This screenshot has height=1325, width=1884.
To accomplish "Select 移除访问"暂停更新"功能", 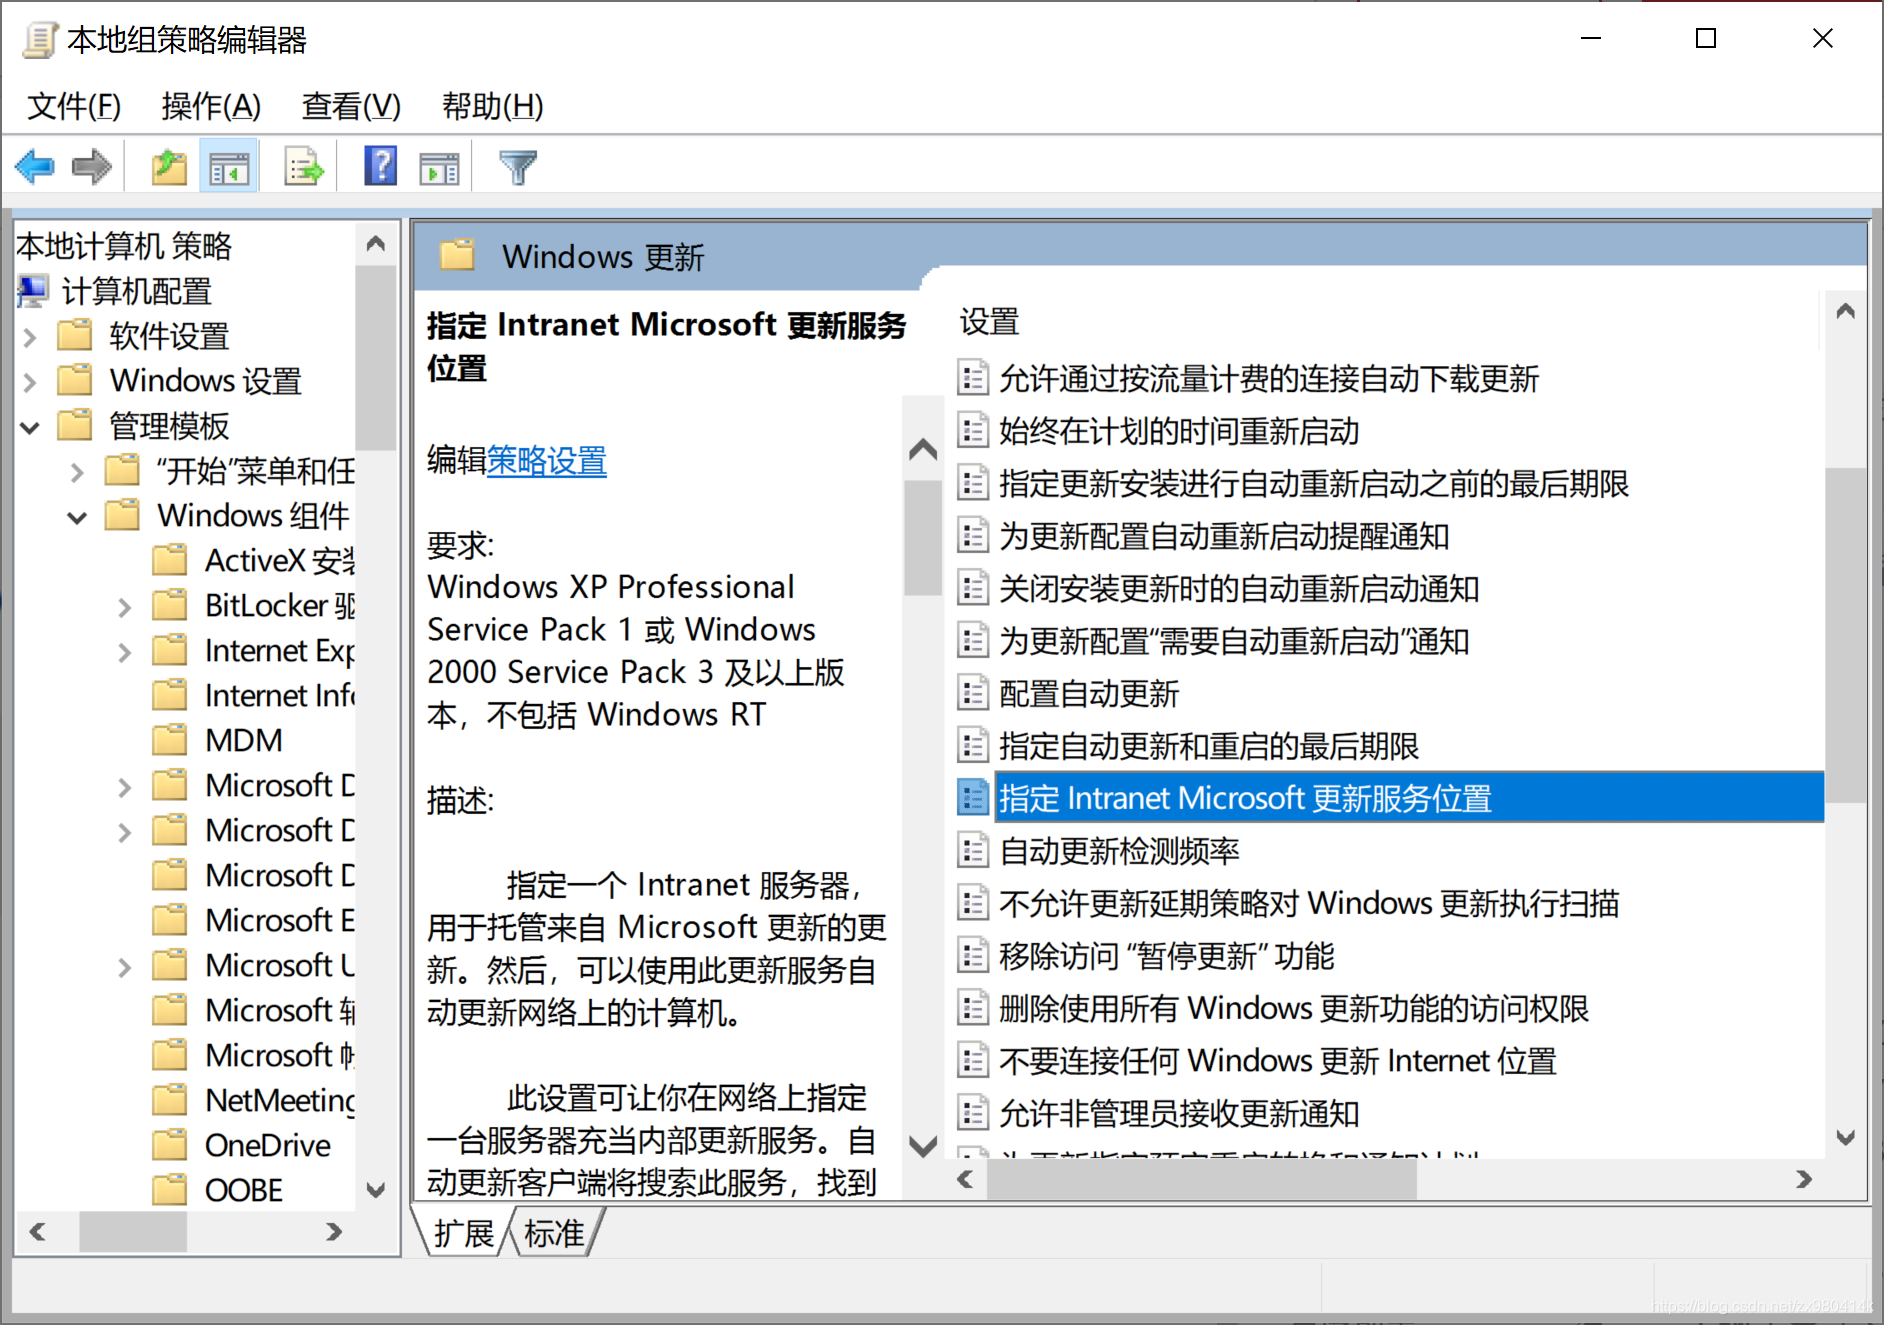I will point(1166,955).
